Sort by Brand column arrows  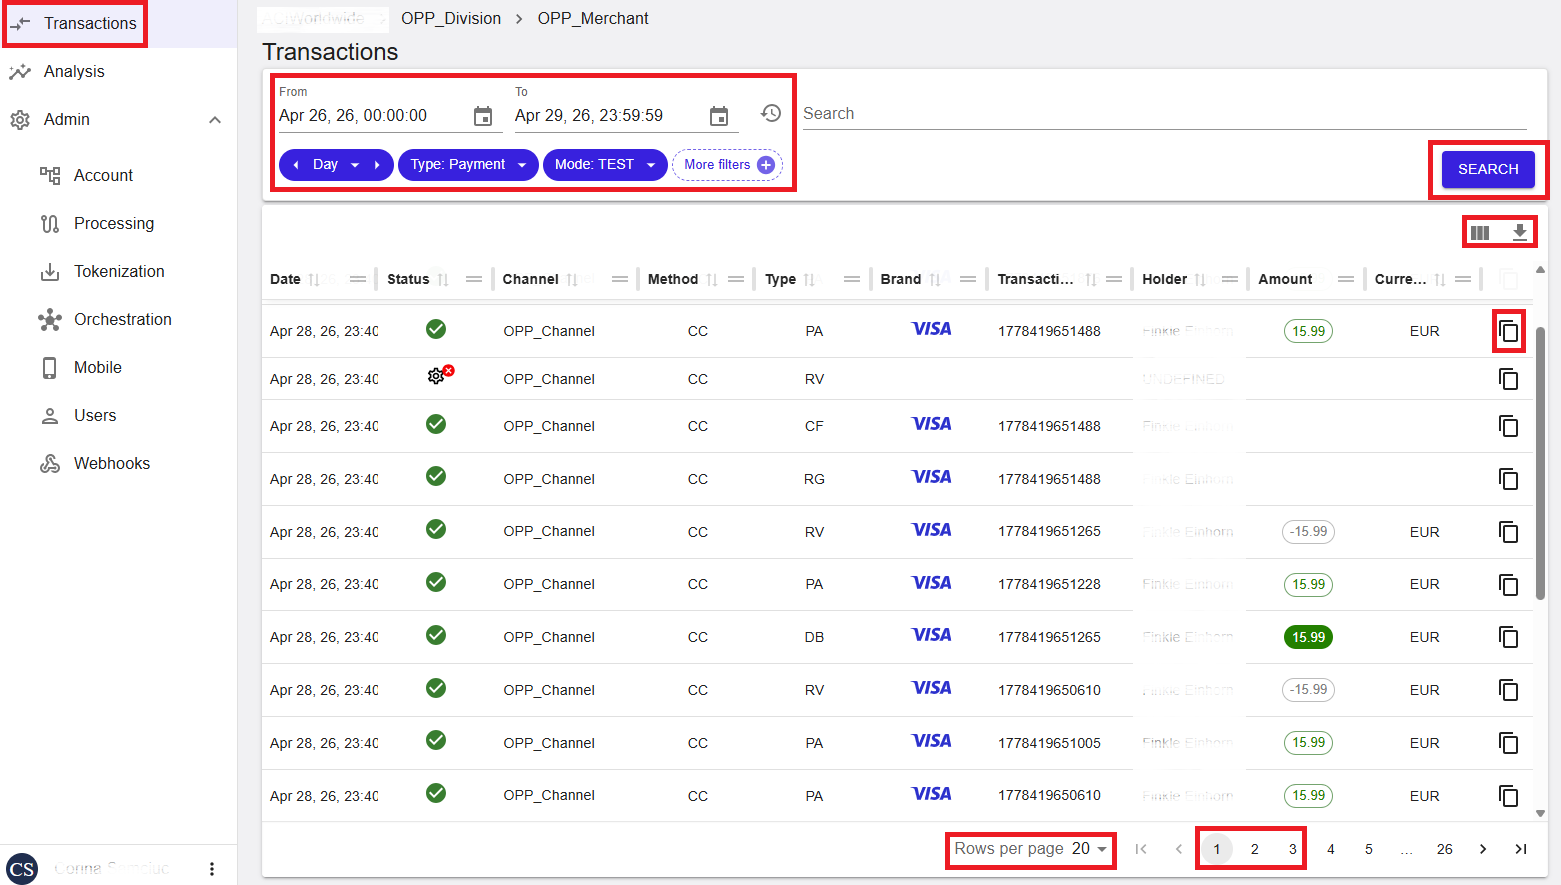tap(935, 280)
